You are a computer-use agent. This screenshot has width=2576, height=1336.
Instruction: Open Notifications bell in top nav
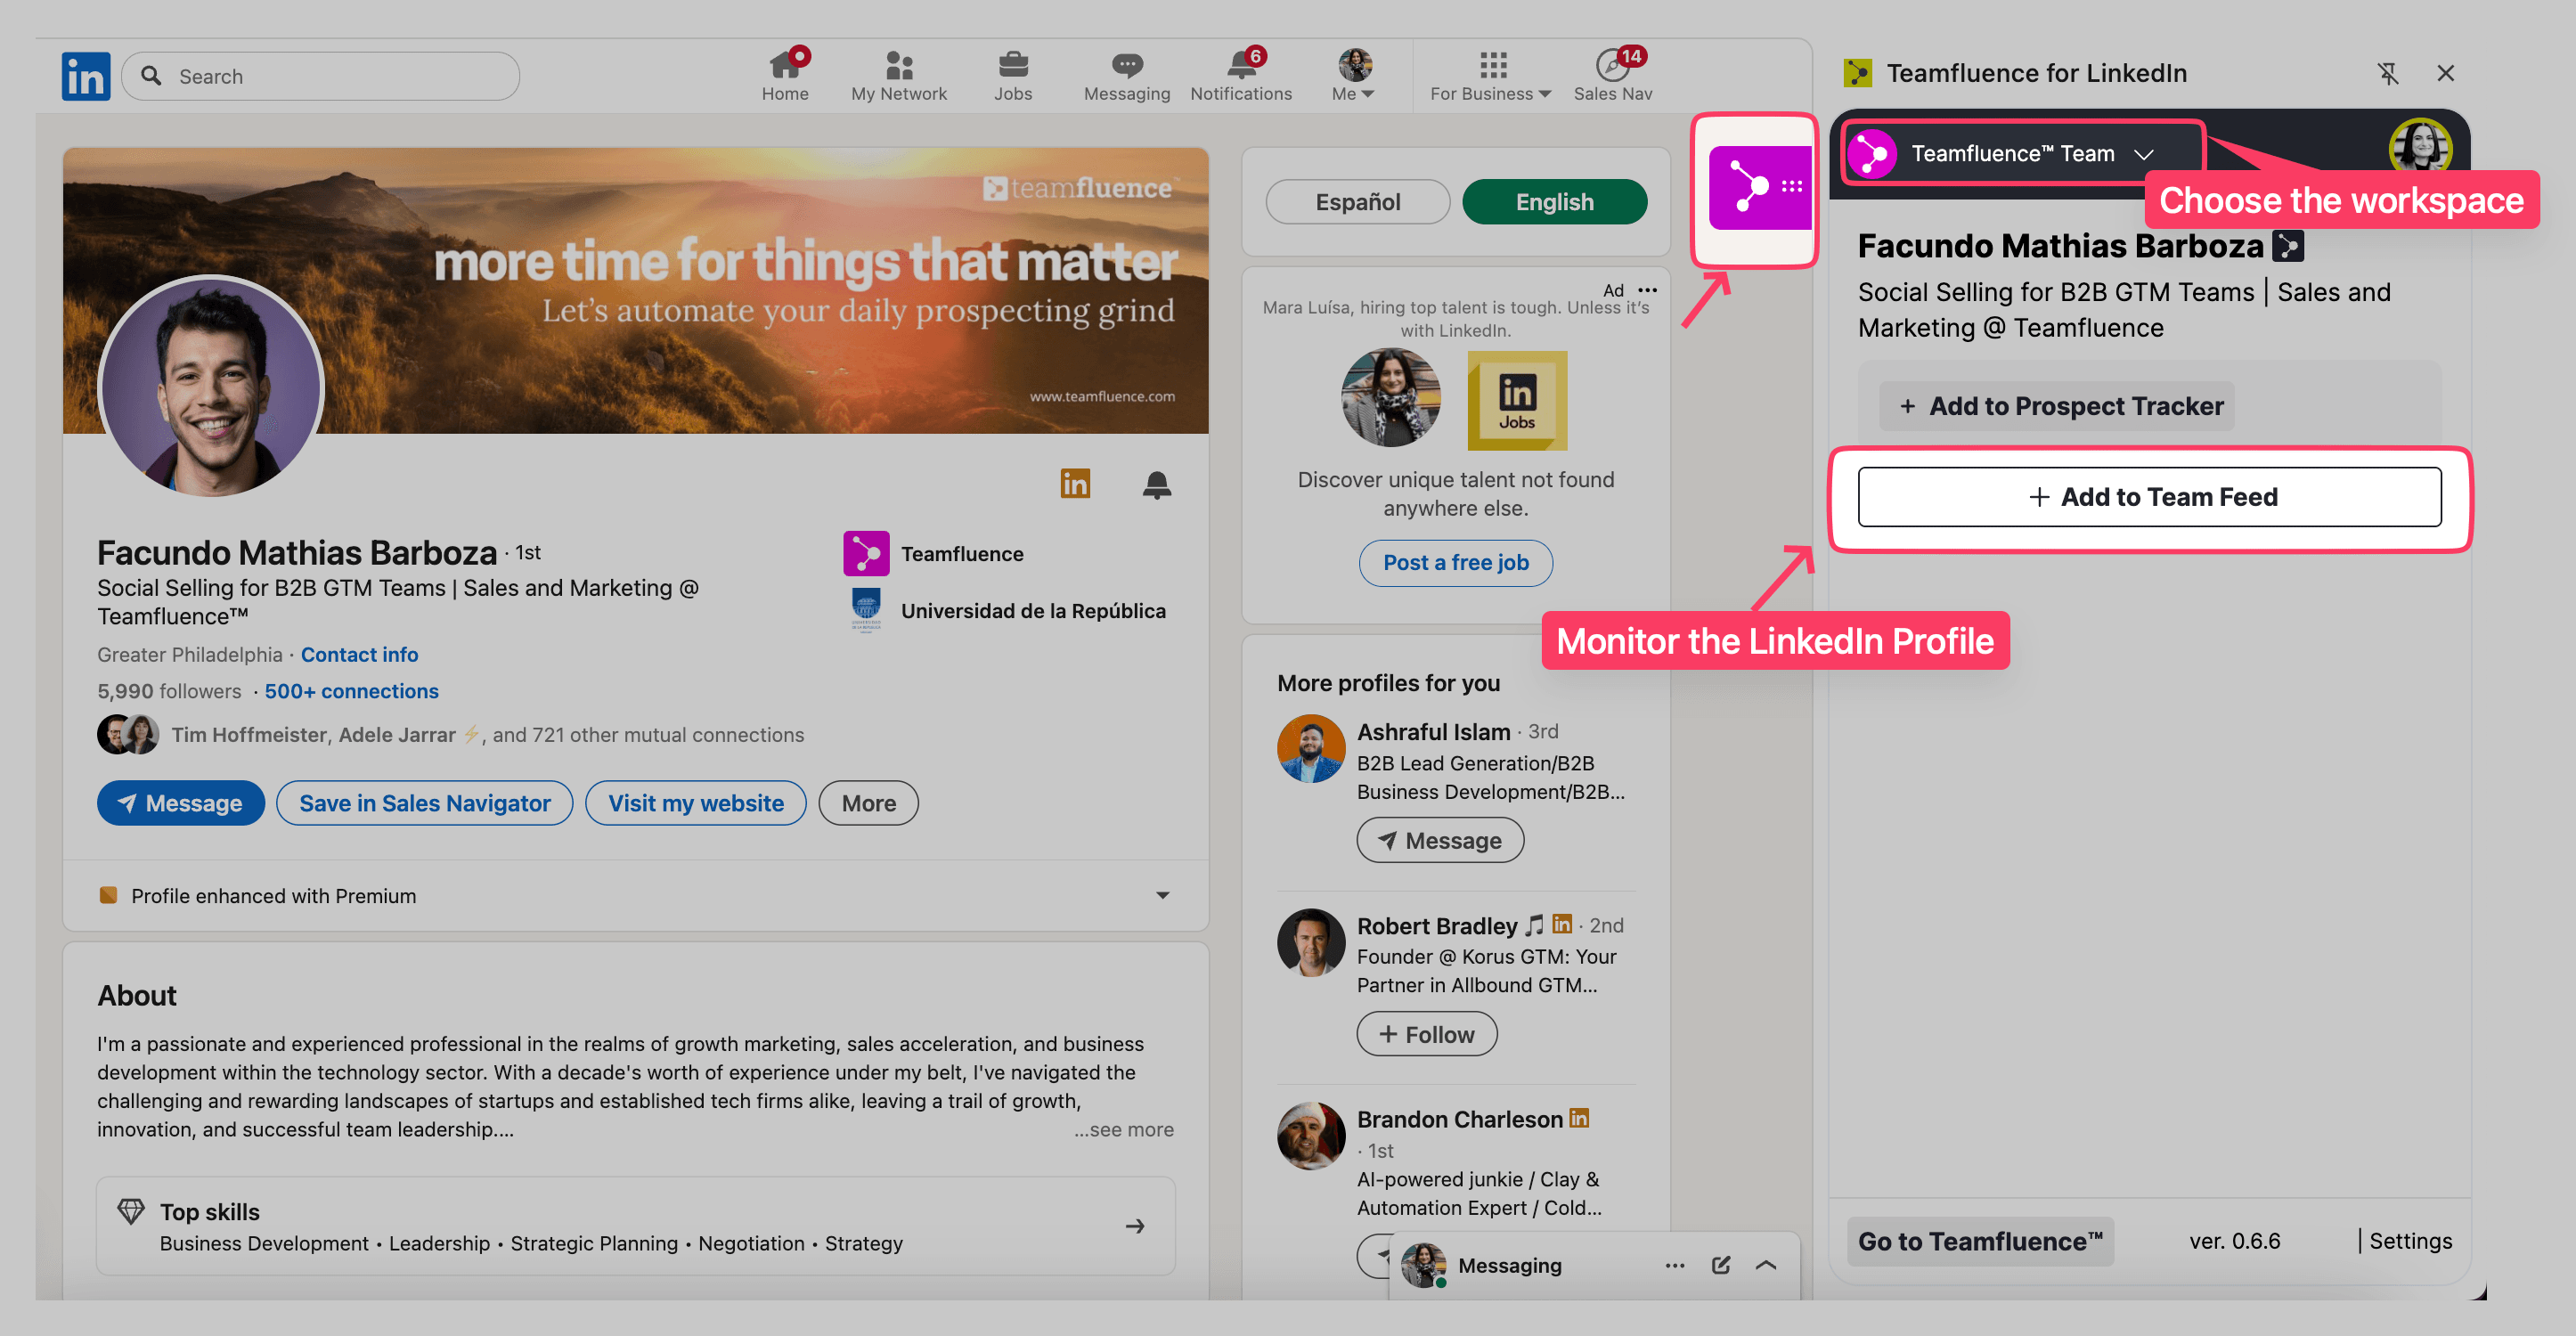(1240, 66)
